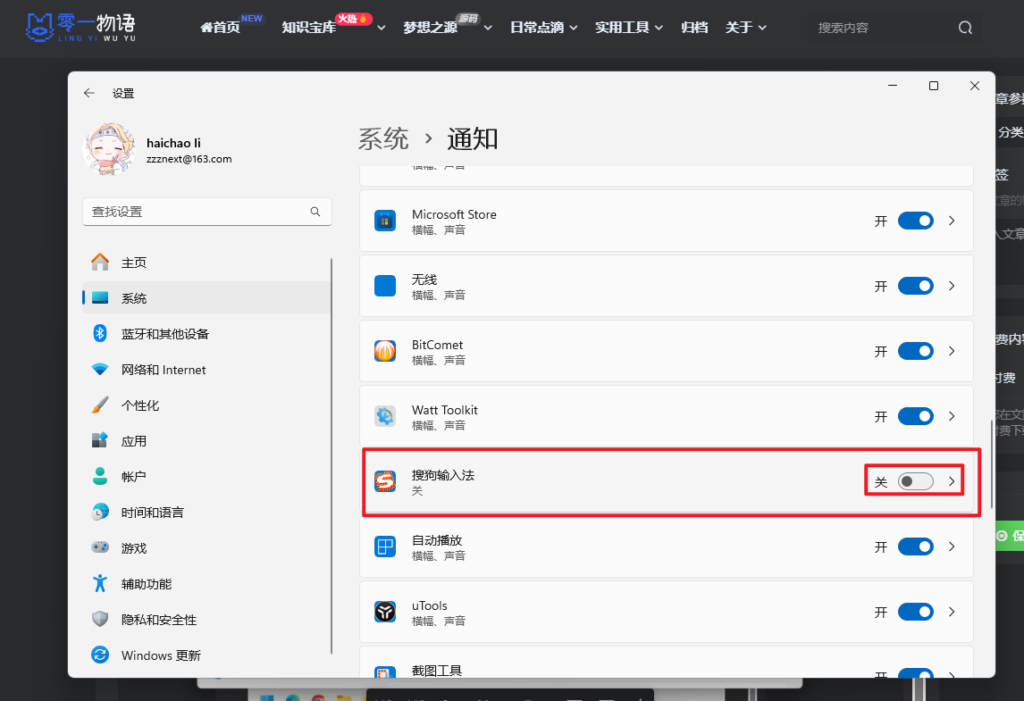Screen dimensions: 1024x701
Task: Click the search magnifier icon on website
Action: point(965,28)
